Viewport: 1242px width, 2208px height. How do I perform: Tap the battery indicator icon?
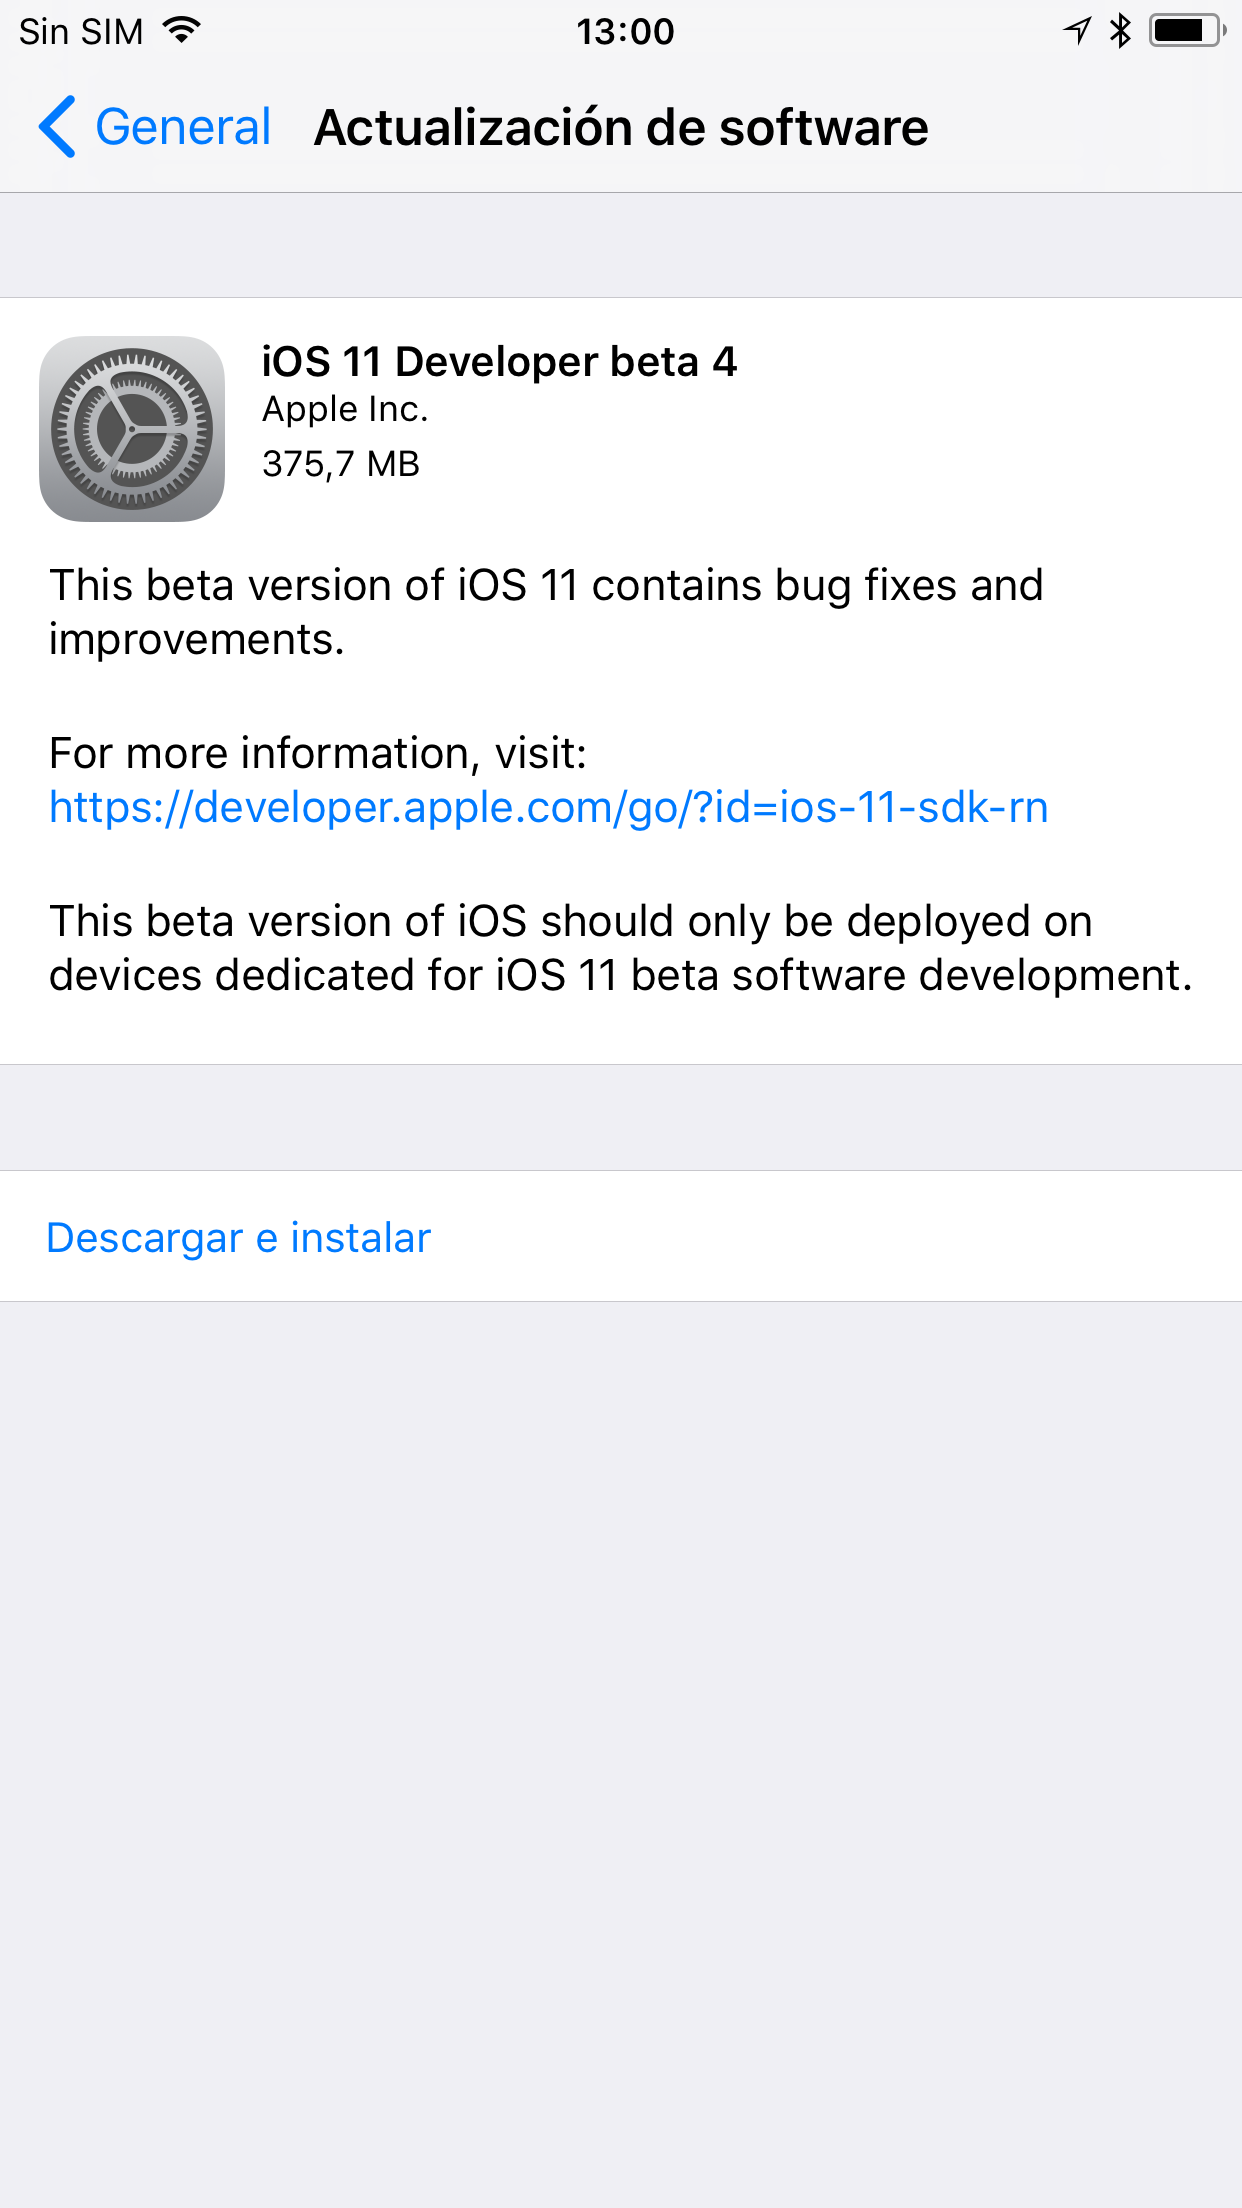pyautogui.click(x=1188, y=30)
